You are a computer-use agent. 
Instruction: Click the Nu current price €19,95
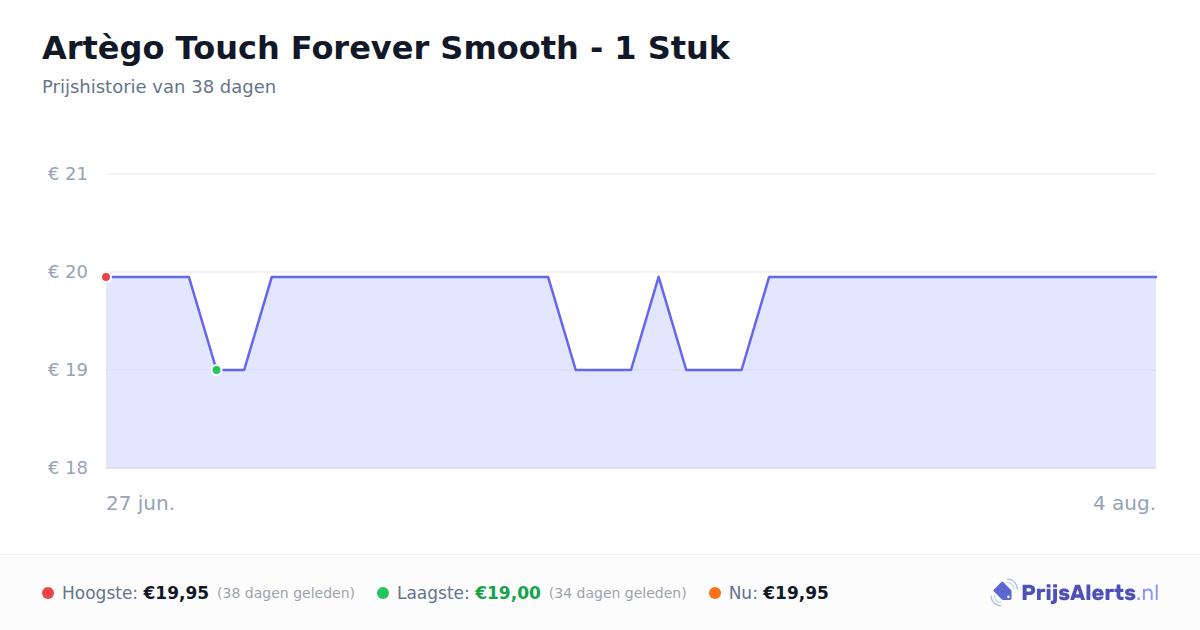(x=796, y=593)
